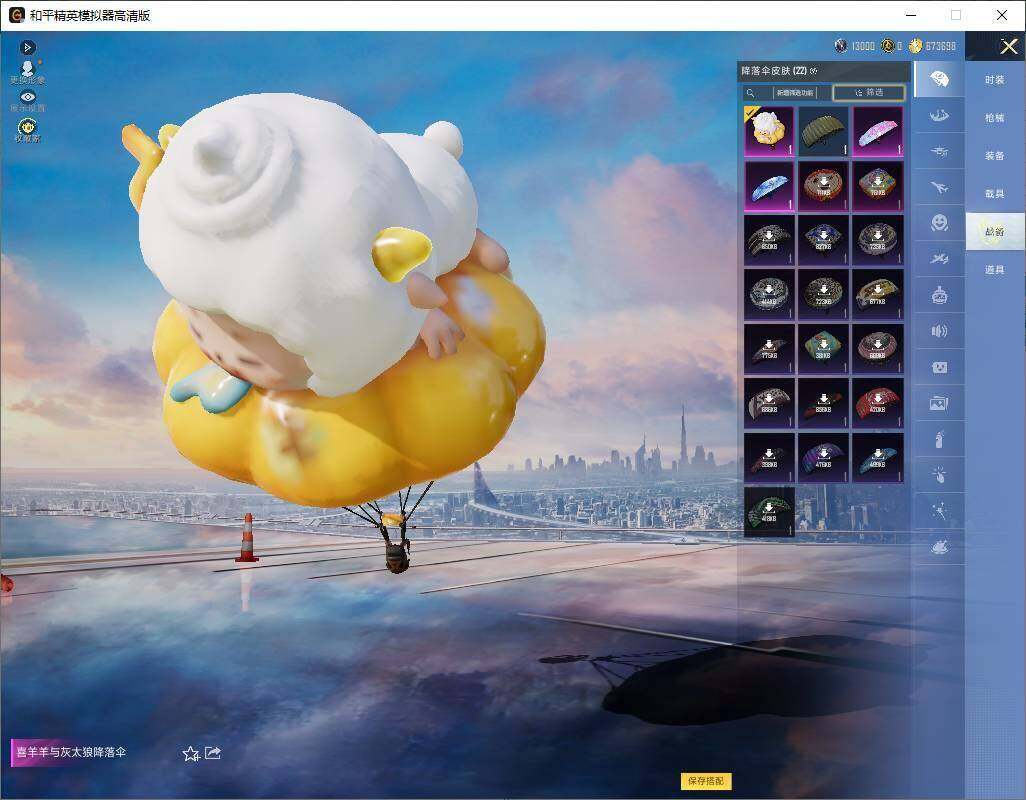
Task: Click the round play arrow icon
Action: coord(27,47)
